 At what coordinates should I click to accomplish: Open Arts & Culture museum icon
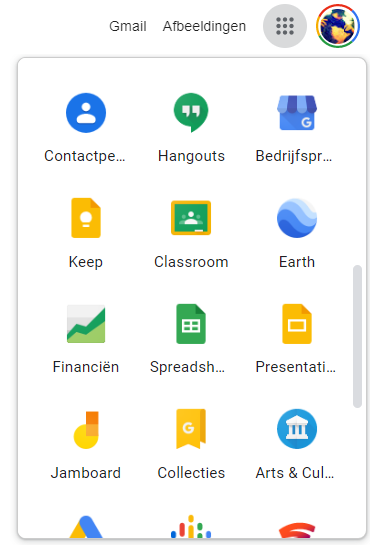click(x=297, y=429)
